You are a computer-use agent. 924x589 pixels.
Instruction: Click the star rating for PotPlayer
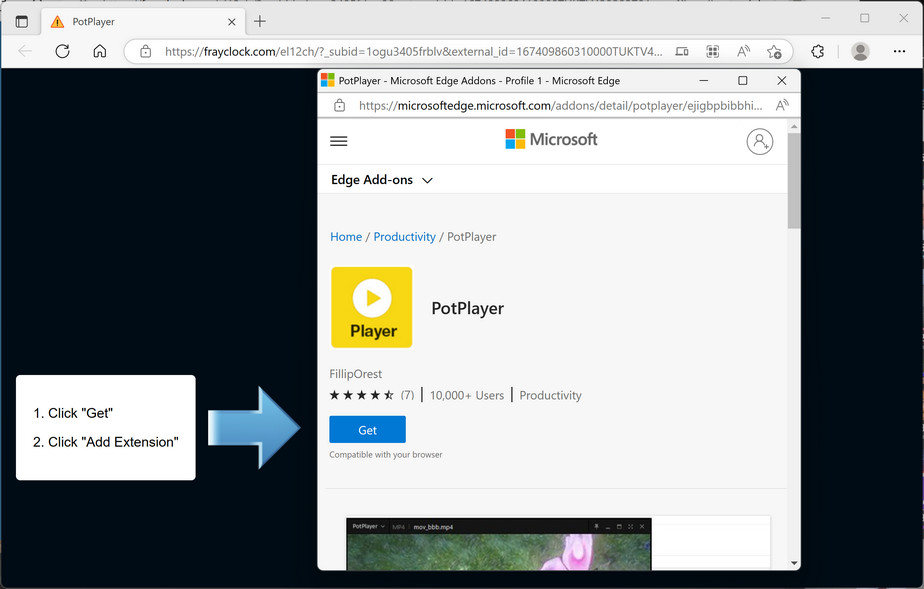[361, 395]
